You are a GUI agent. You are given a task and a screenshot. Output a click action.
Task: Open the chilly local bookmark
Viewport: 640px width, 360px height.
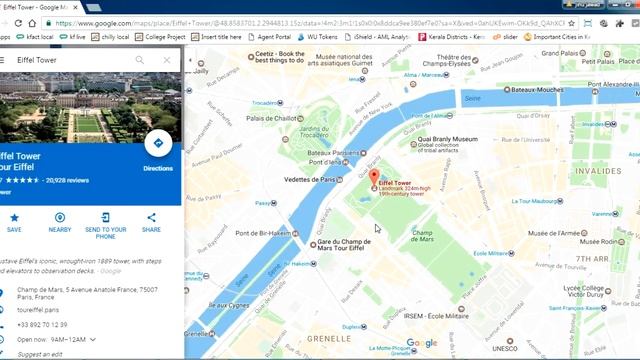click(x=110, y=37)
